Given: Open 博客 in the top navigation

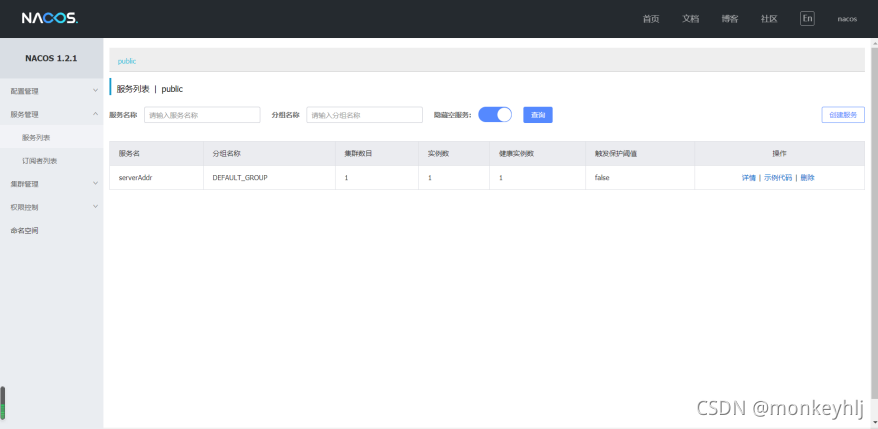Looking at the screenshot, I should pos(730,19).
